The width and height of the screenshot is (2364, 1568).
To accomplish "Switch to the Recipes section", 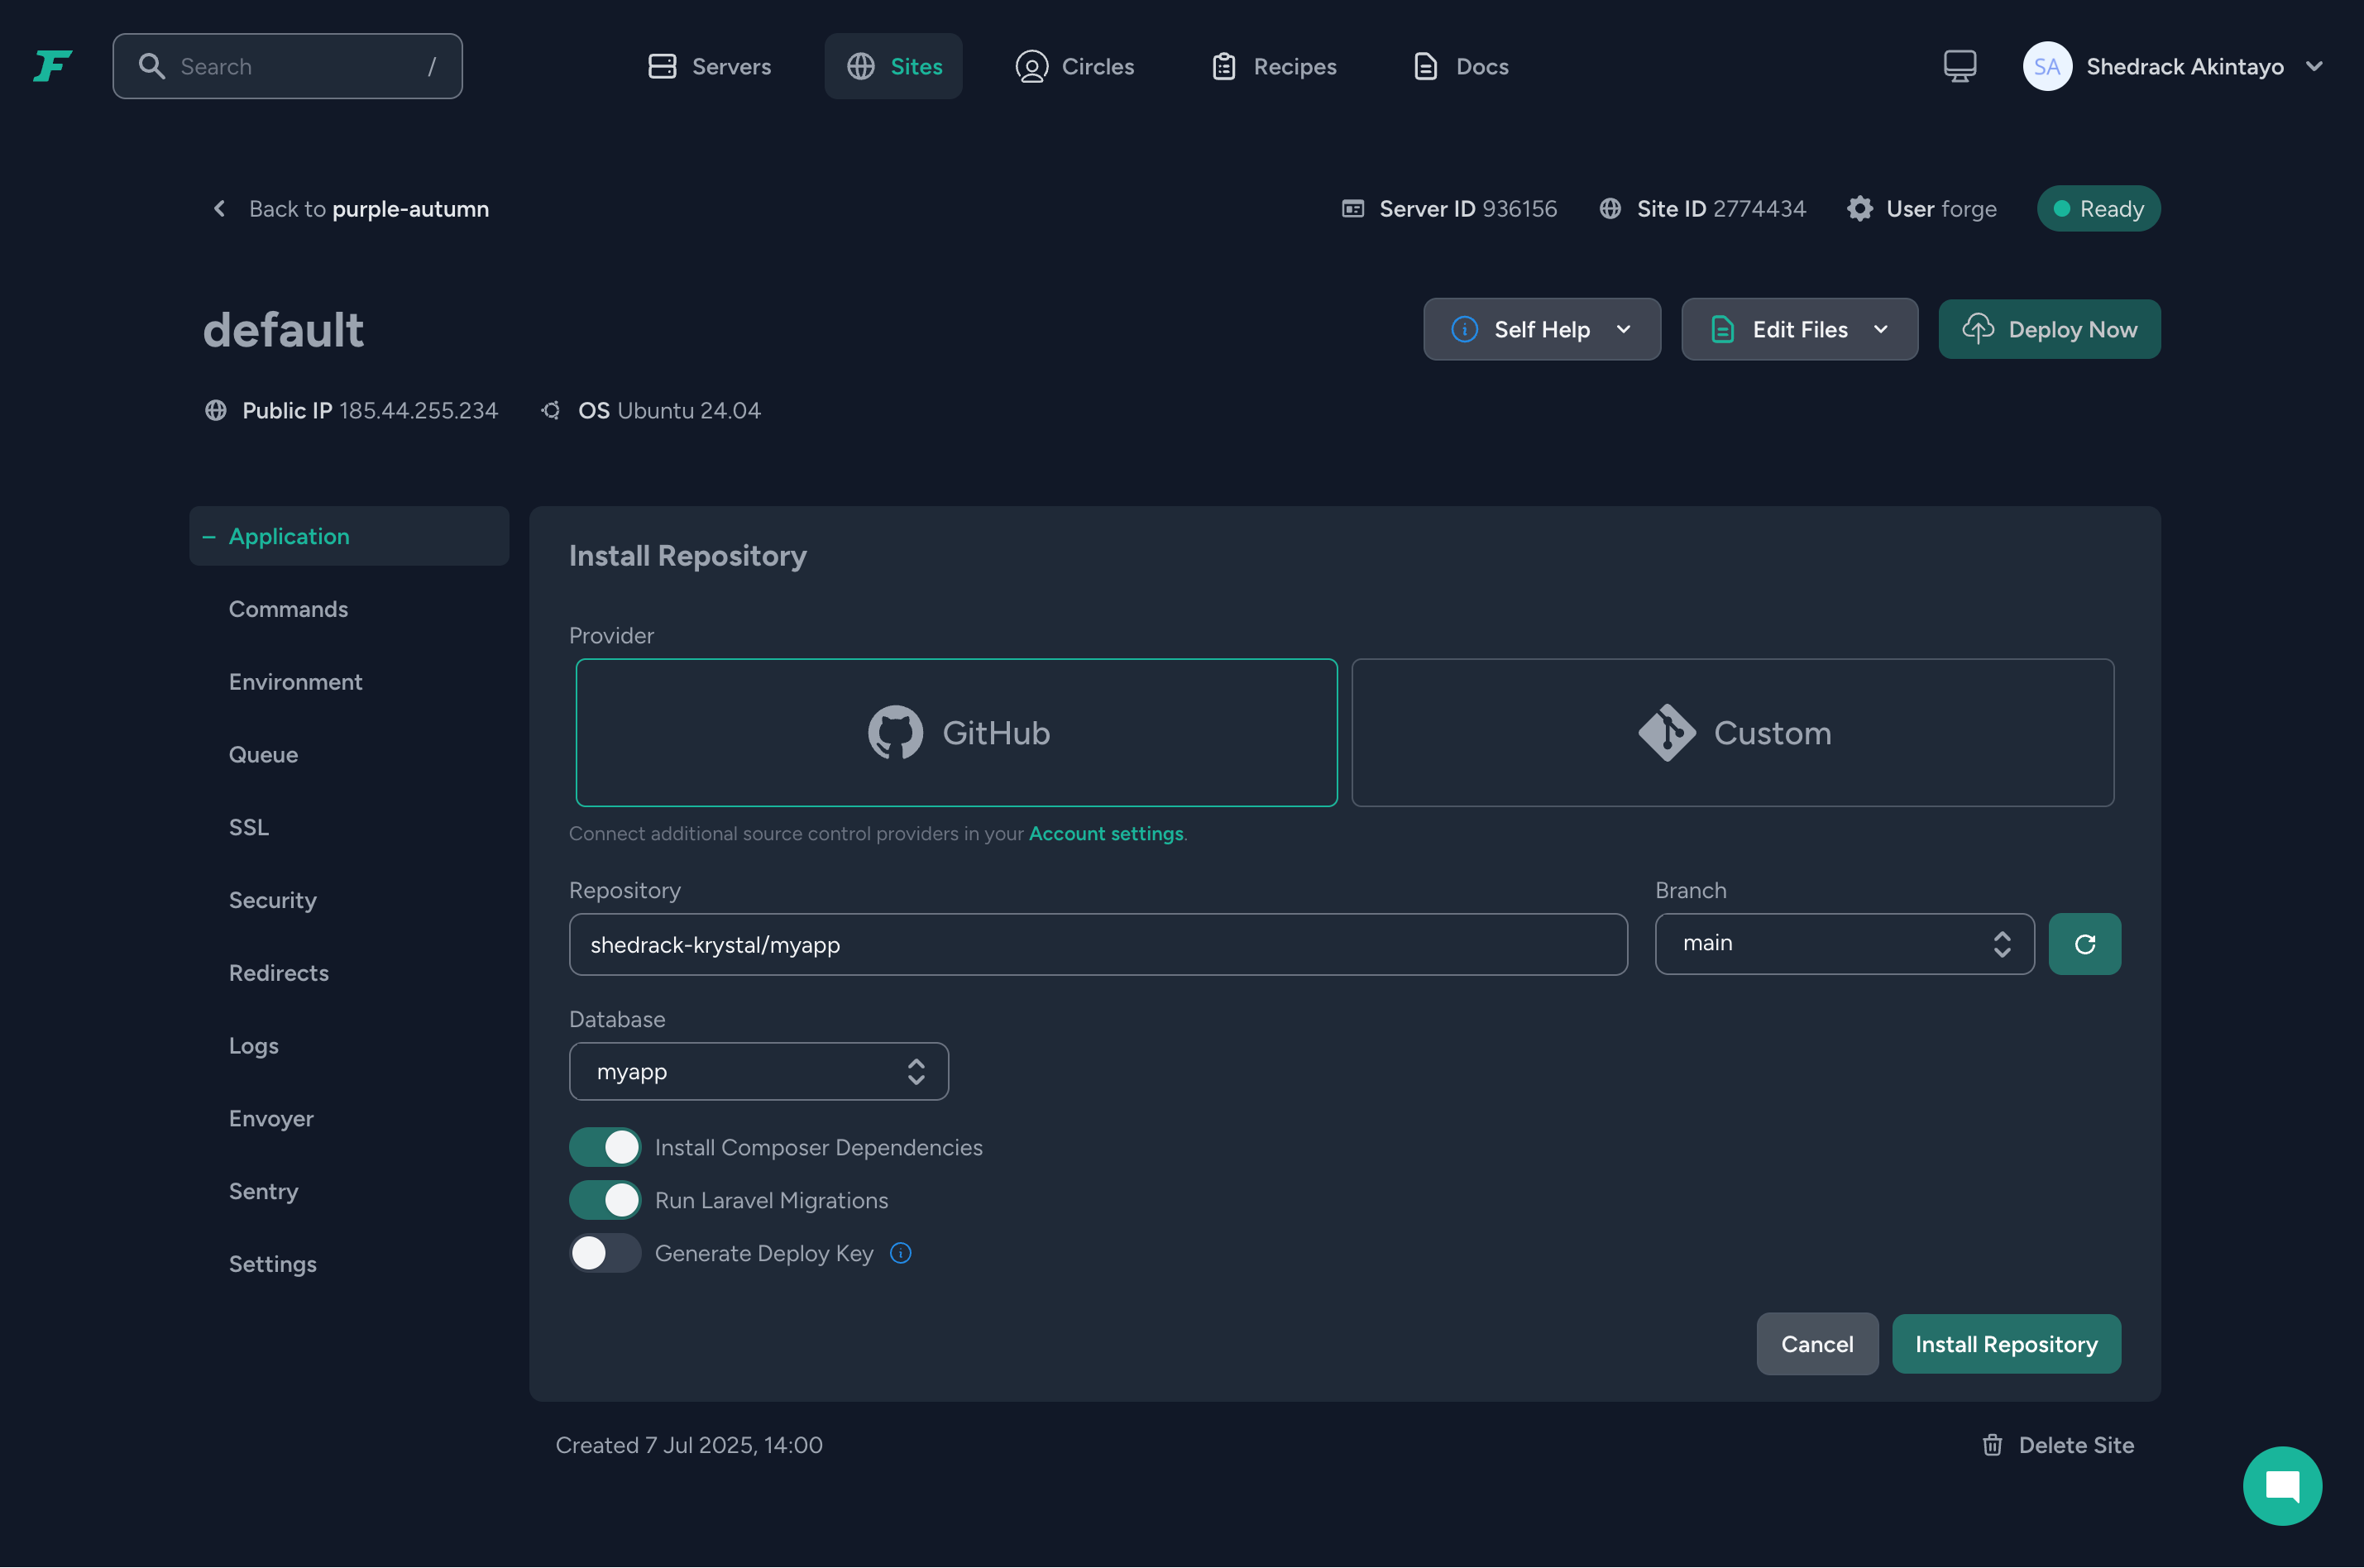I will tap(1274, 66).
